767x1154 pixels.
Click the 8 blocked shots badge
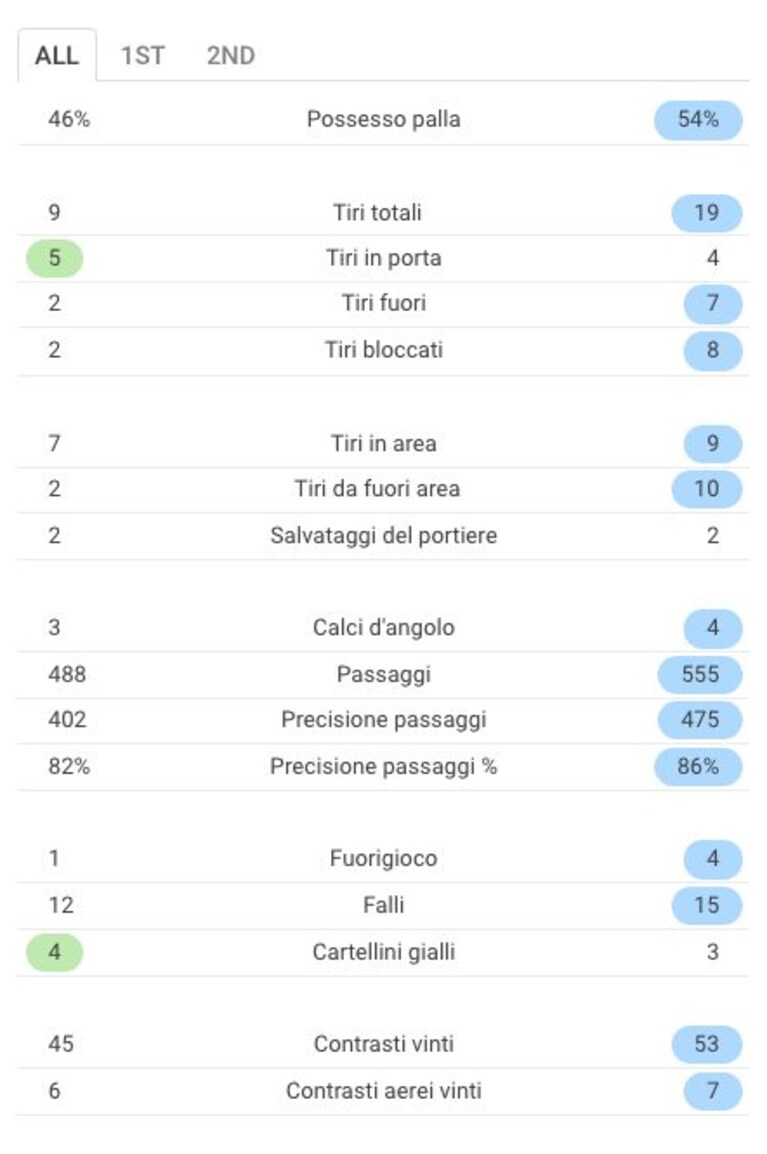point(713,350)
